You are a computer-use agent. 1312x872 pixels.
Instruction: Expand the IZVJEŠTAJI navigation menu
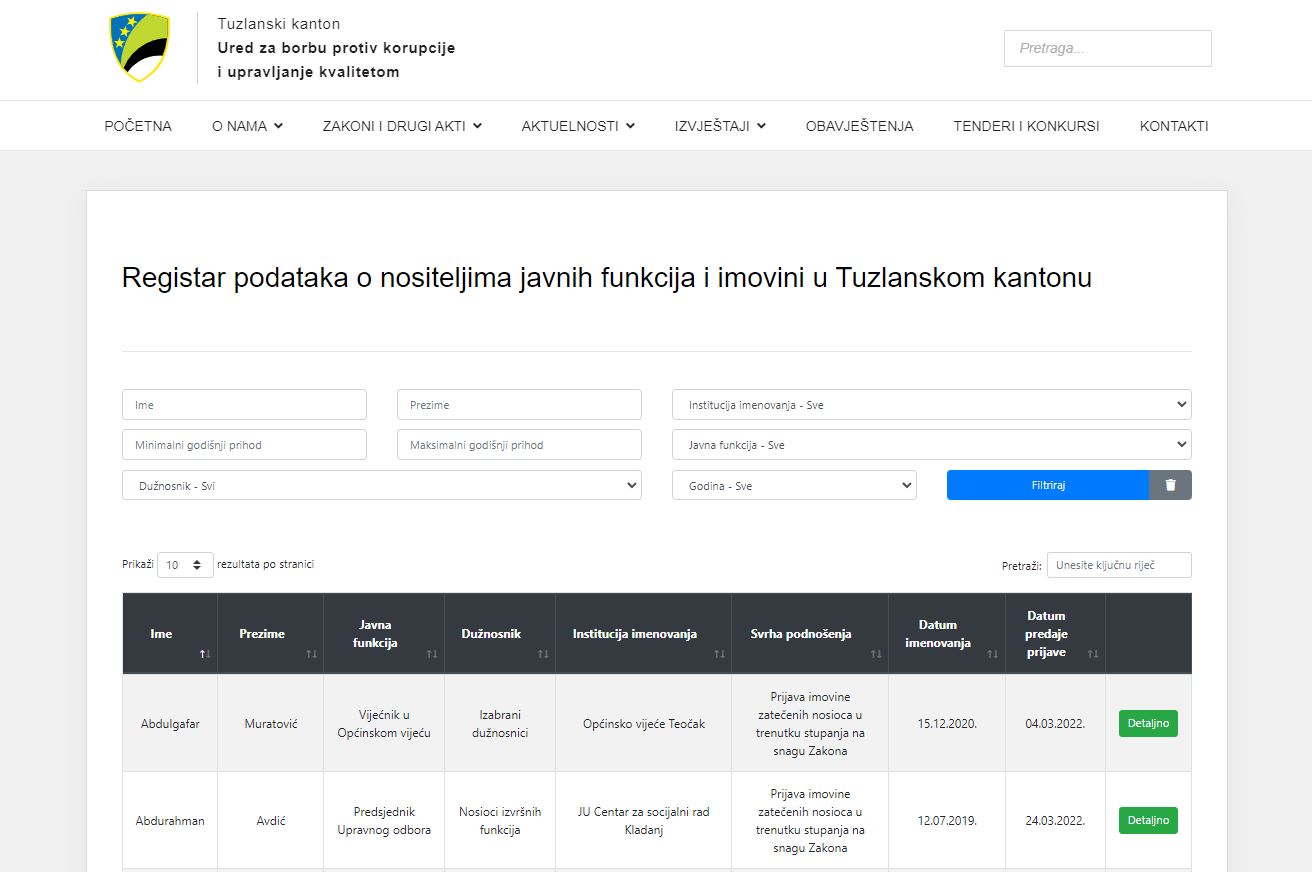point(720,126)
